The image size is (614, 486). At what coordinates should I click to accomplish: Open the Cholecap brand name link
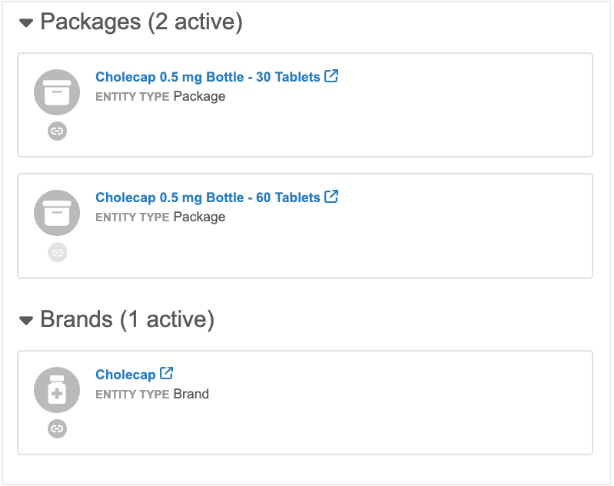pos(125,375)
